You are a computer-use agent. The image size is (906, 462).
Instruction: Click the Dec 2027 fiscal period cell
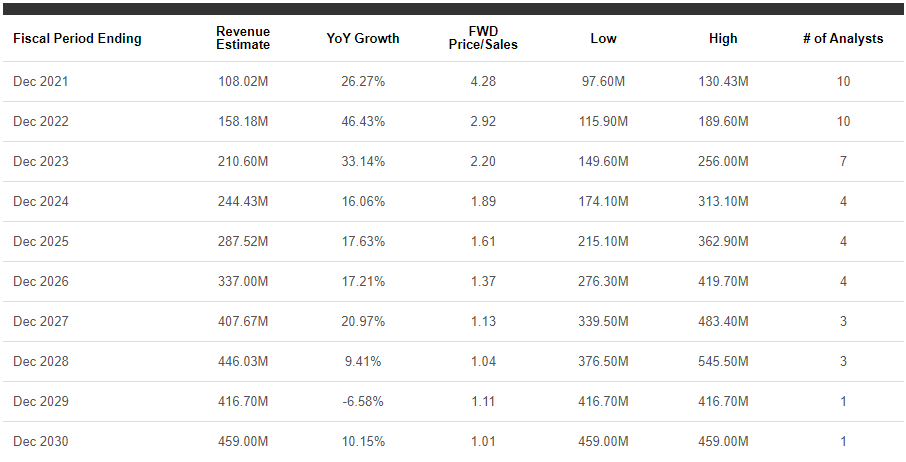point(36,322)
